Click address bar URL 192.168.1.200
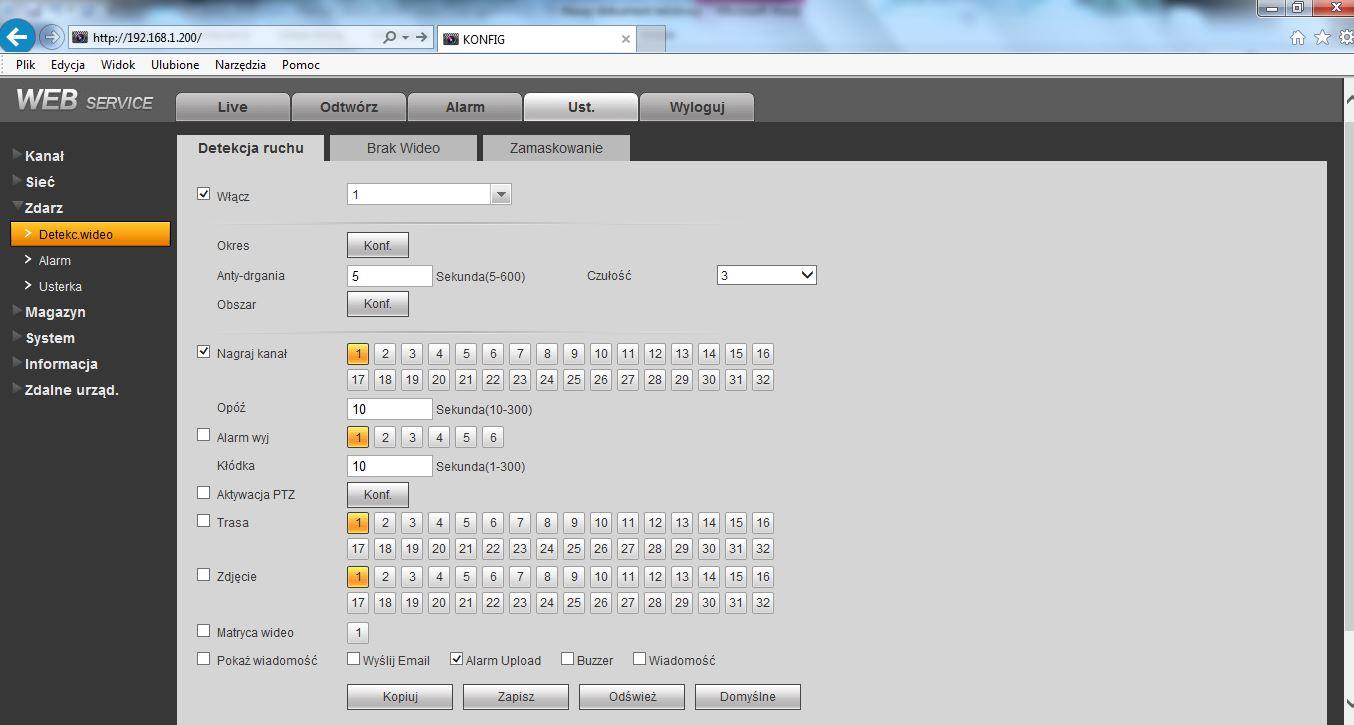This screenshot has width=1354, height=725. click(147, 38)
